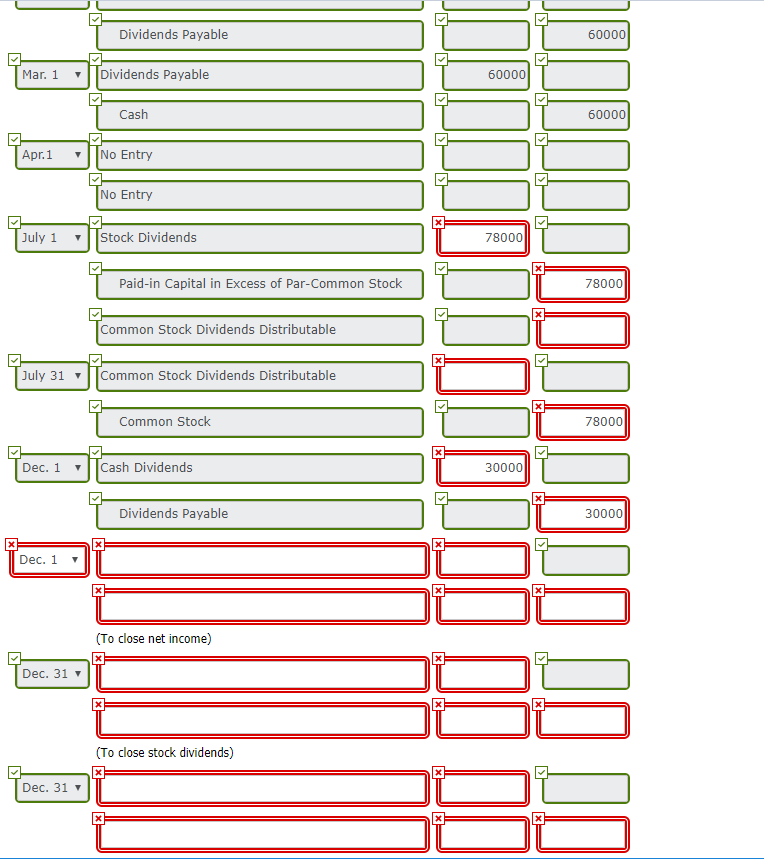Toggle the checkmark above the July 31 dropdown
This screenshot has height=859, width=764.
point(14,360)
